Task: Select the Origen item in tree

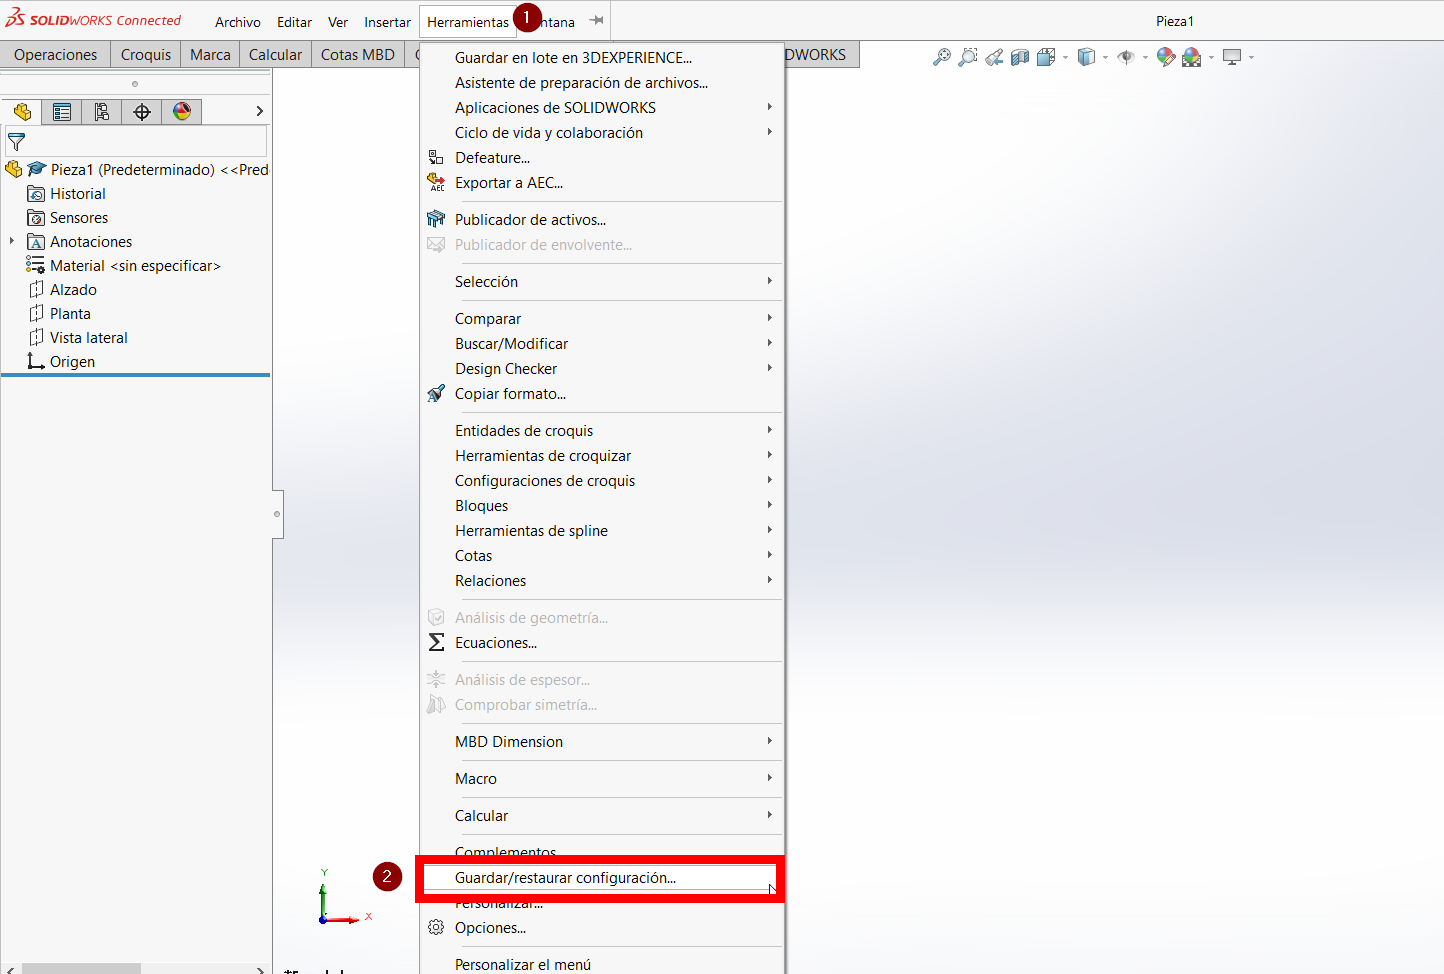Action: coord(72,362)
